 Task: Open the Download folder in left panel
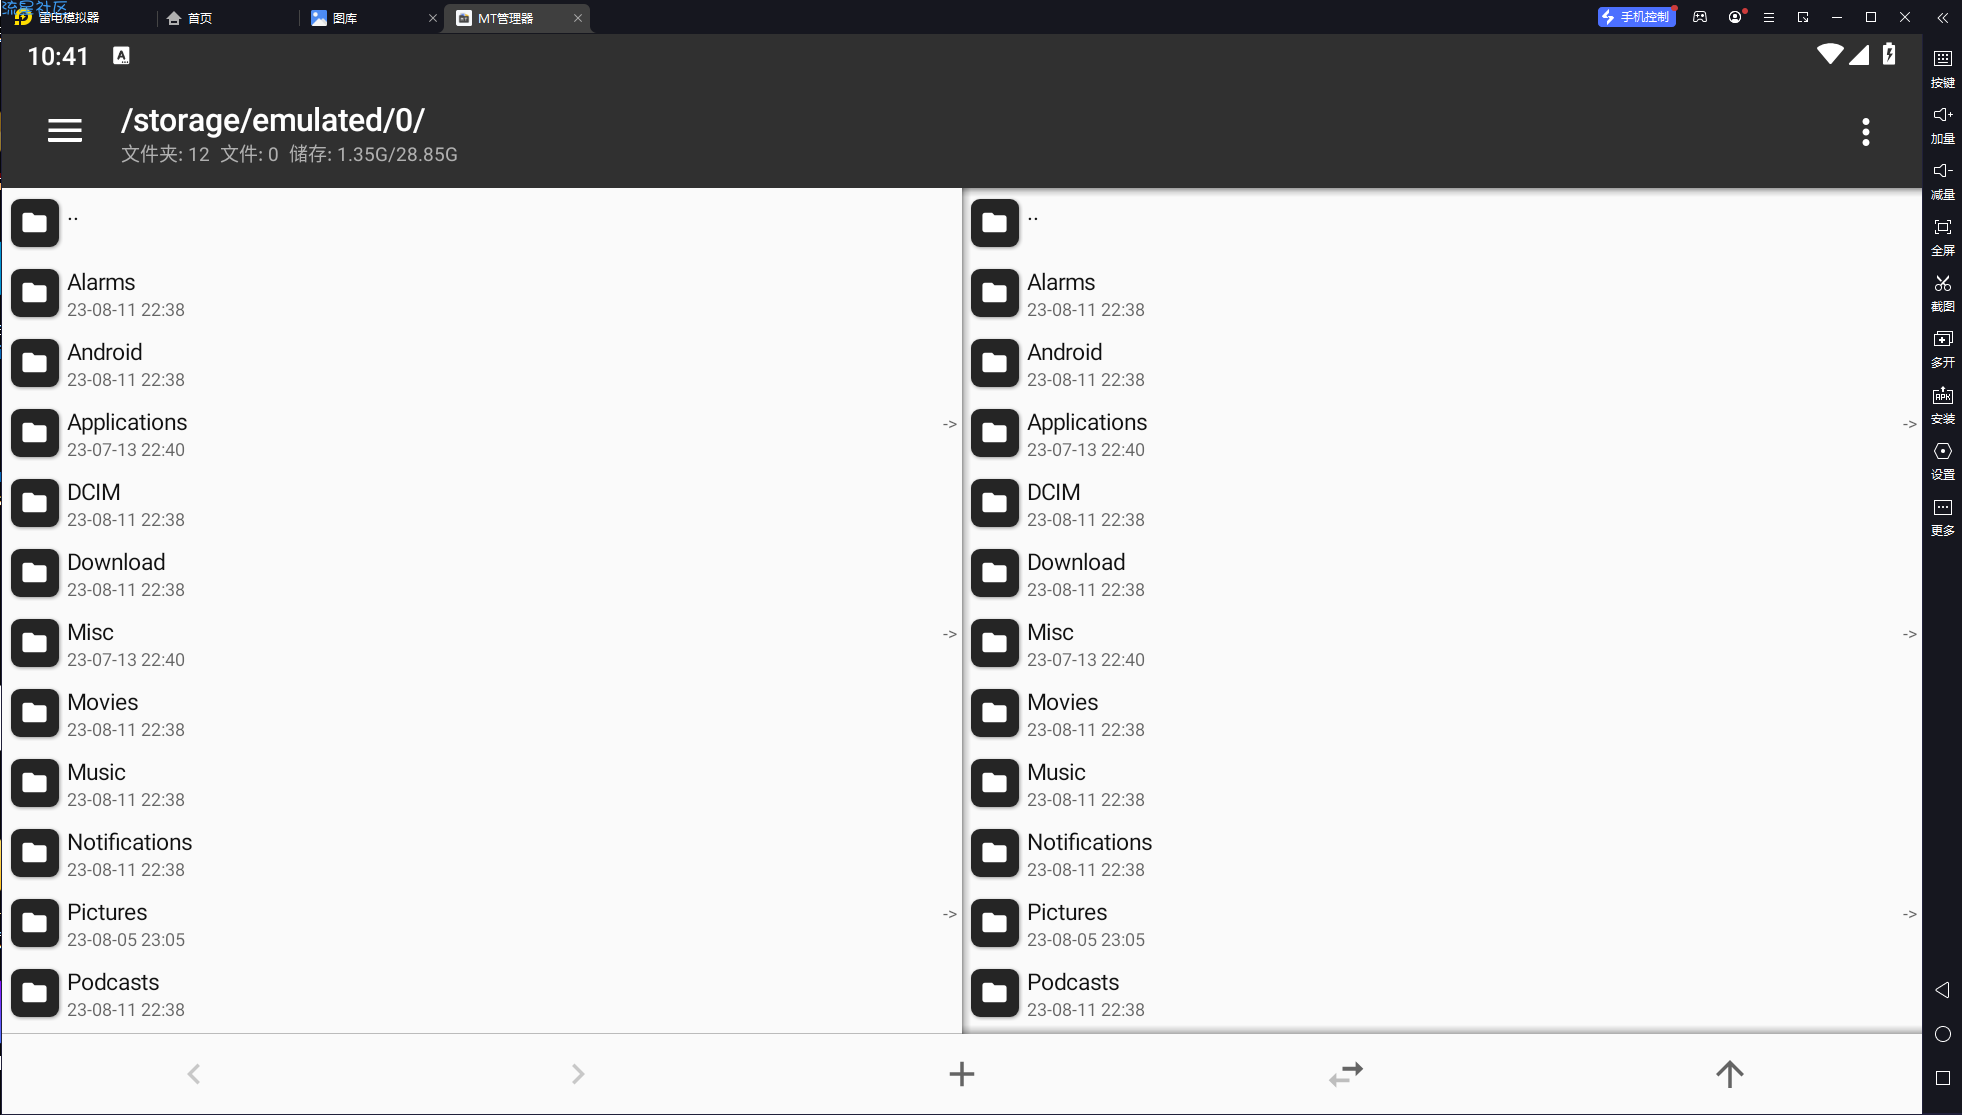coord(481,573)
